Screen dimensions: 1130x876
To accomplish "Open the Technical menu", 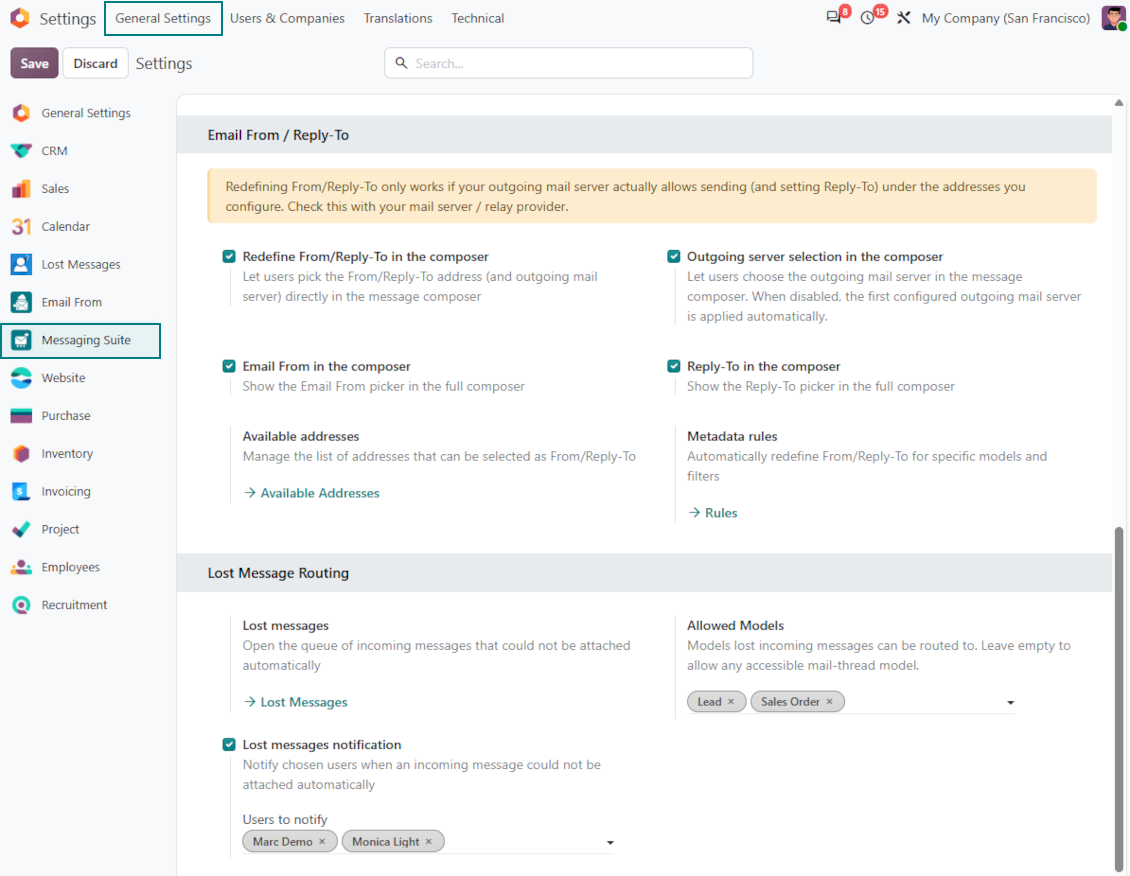I will pyautogui.click(x=477, y=18).
